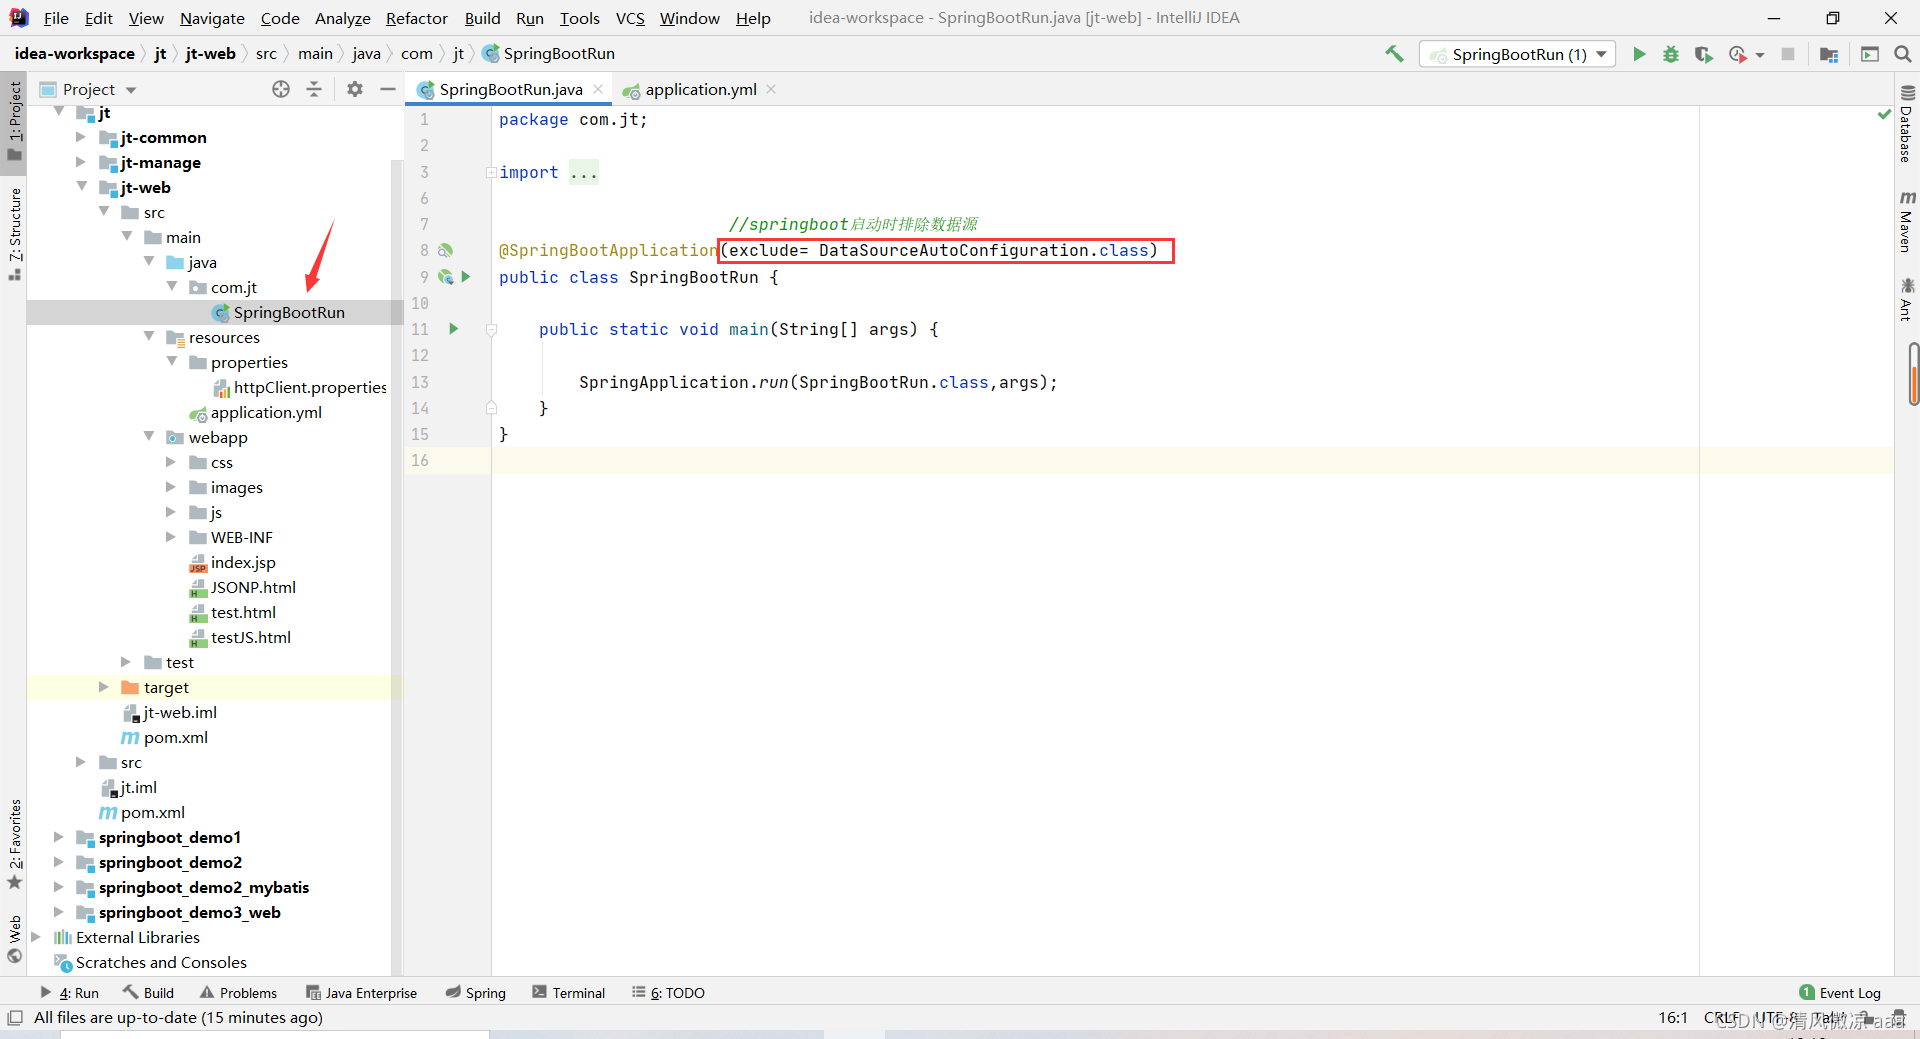Viewport: 1920px width, 1039px height.
Task: Toggle the 4: Run tool window
Action: 69,993
